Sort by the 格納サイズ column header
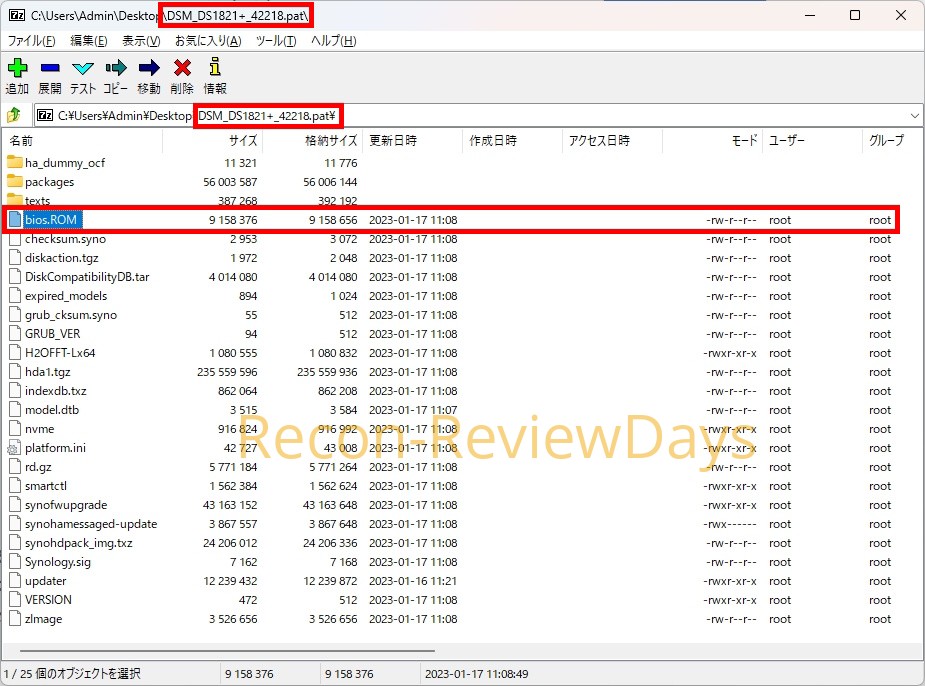The image size is (925, 686). click(x=313, y=140)
